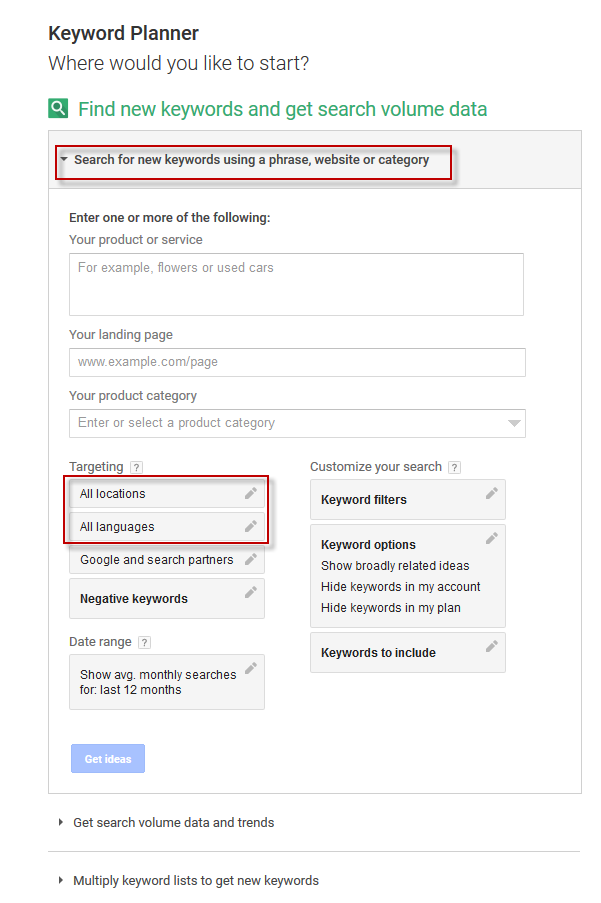The height and width of the screenshot is (903, 601).
Task: Click pencil icon for Google and search partners
Action: click(250, 559)
